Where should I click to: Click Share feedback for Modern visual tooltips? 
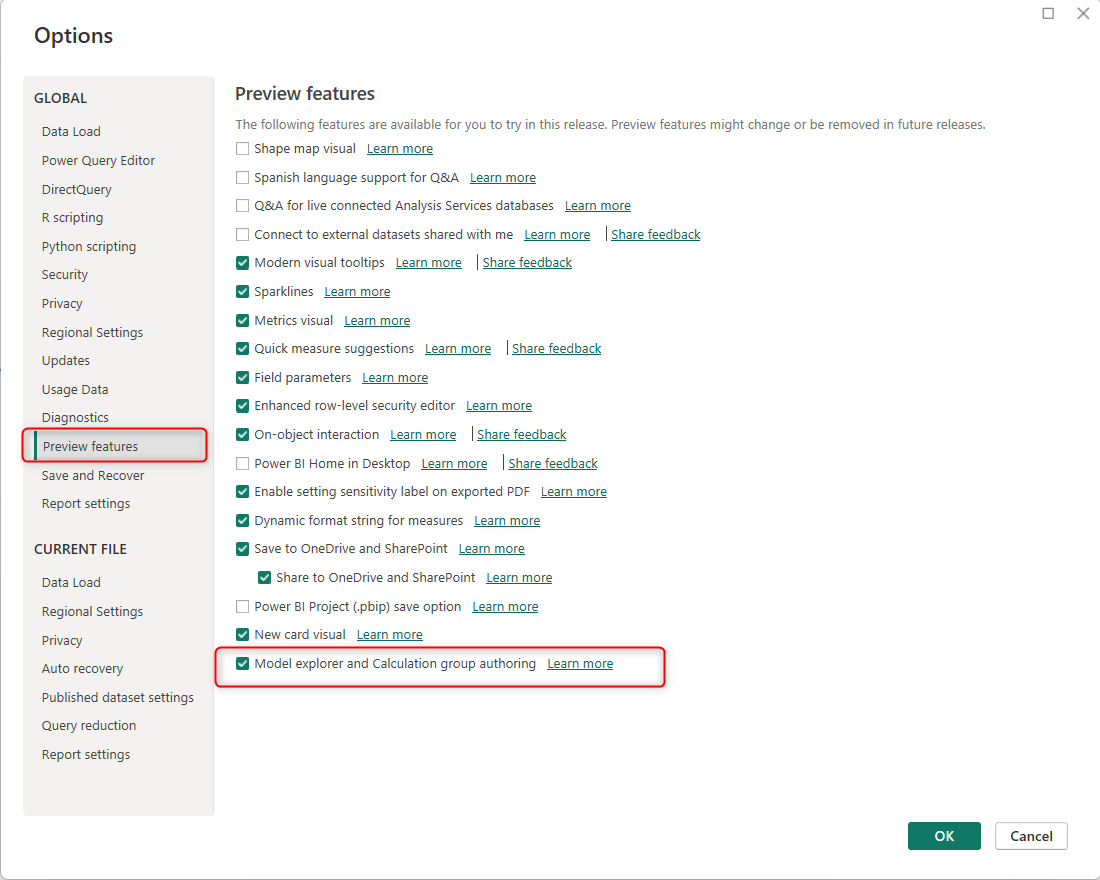527,263
